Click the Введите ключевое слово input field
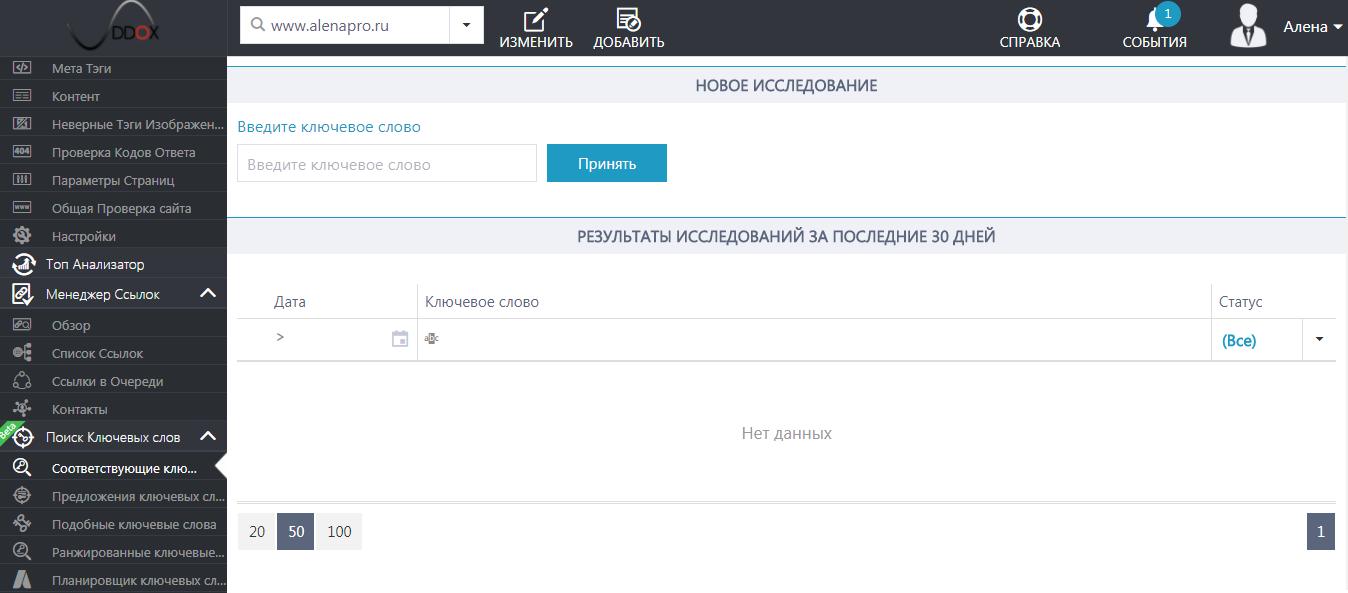1348x593 pixels. tap(386, 164)
